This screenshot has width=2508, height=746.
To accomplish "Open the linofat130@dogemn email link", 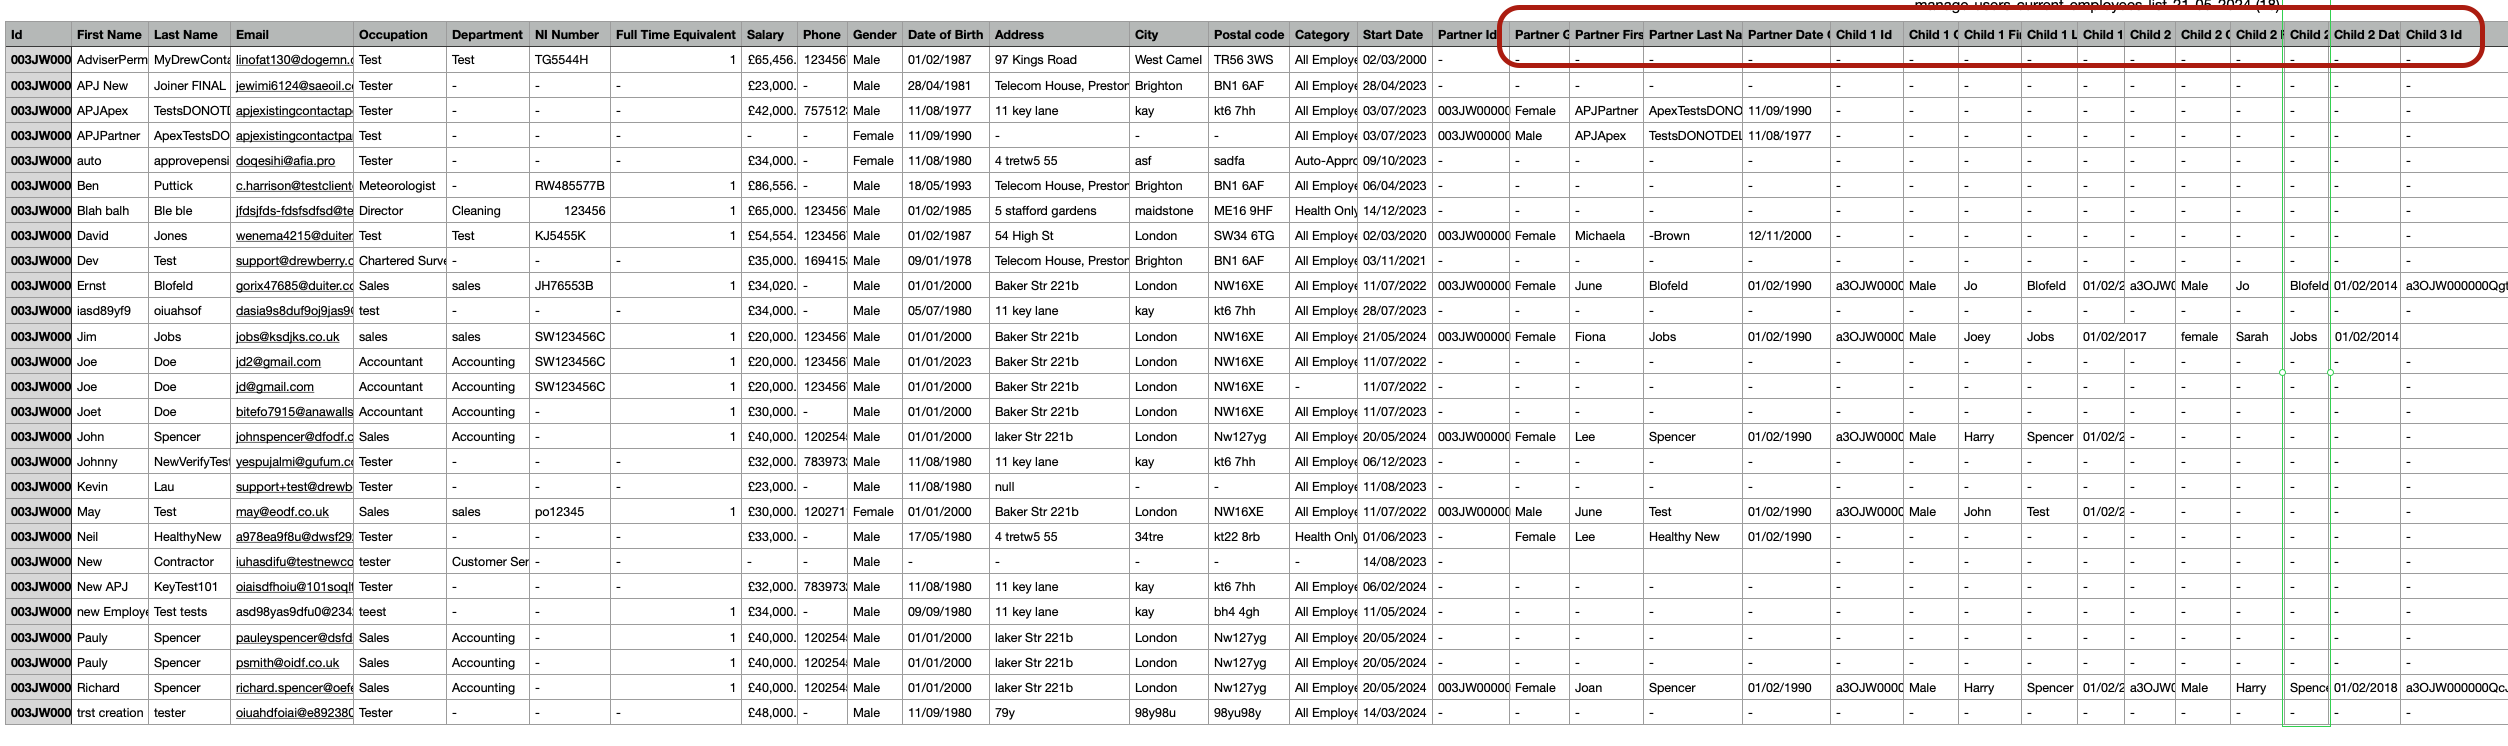I will [295, 60].
